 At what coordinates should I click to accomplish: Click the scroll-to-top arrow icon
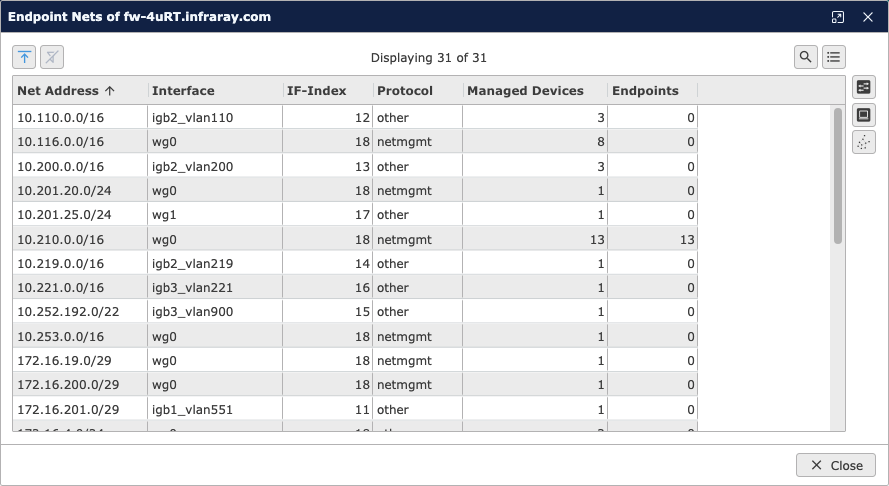click(25, 57)
